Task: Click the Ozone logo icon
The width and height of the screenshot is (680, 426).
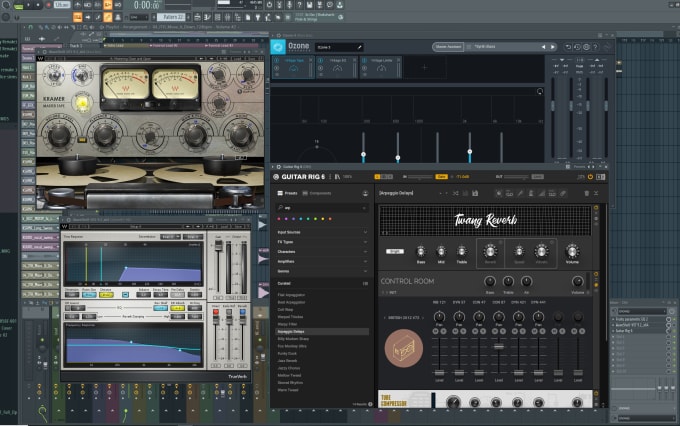Action: tap(278, 47)
